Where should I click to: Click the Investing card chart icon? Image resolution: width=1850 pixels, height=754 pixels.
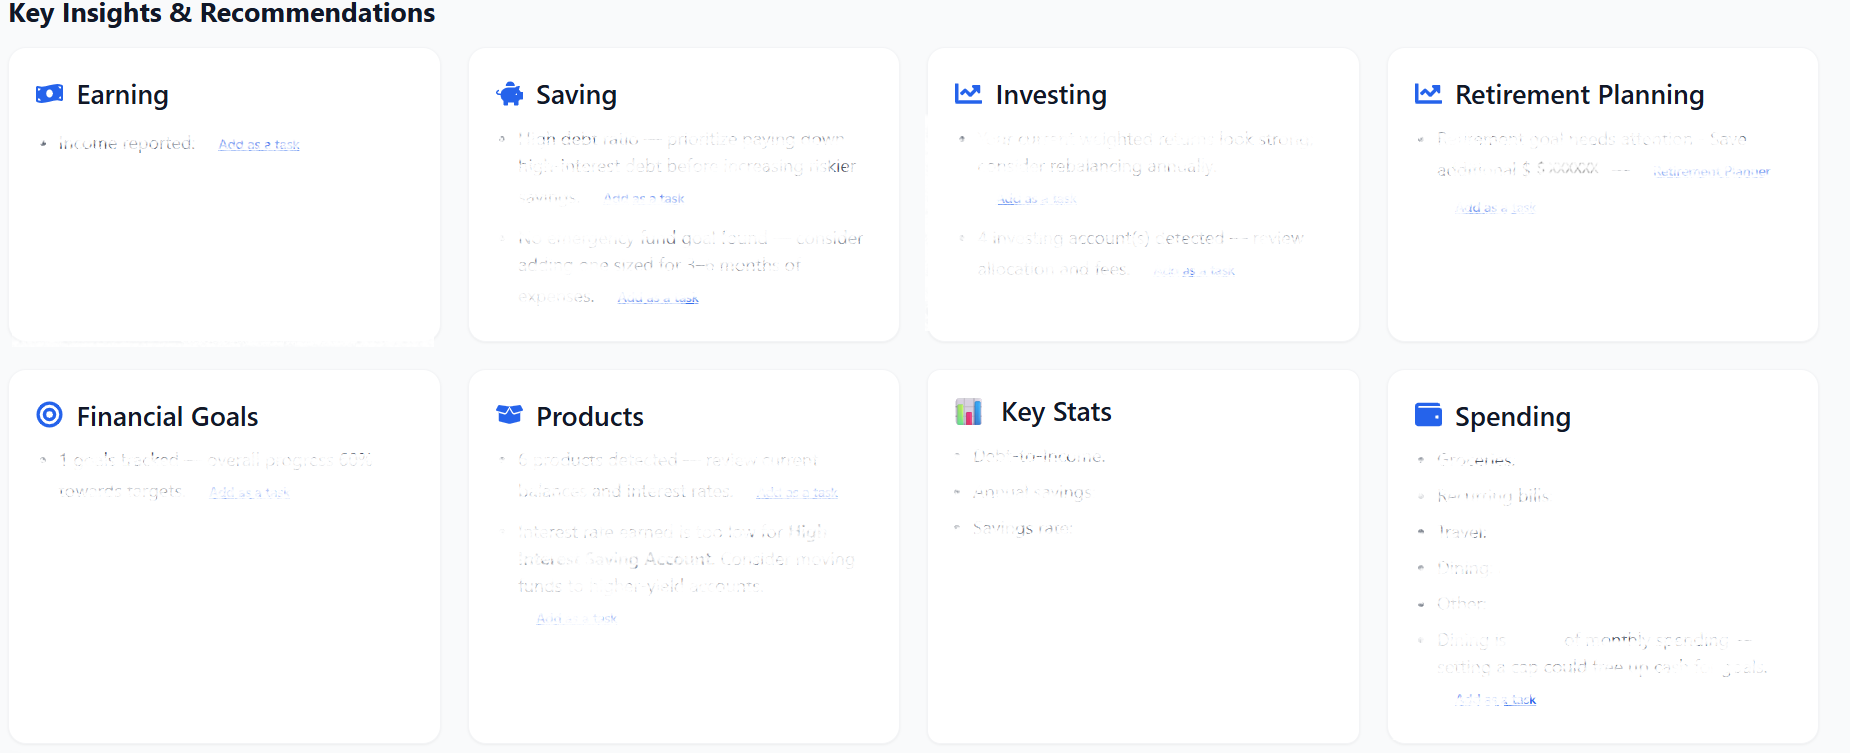click(x=967, y=93)
